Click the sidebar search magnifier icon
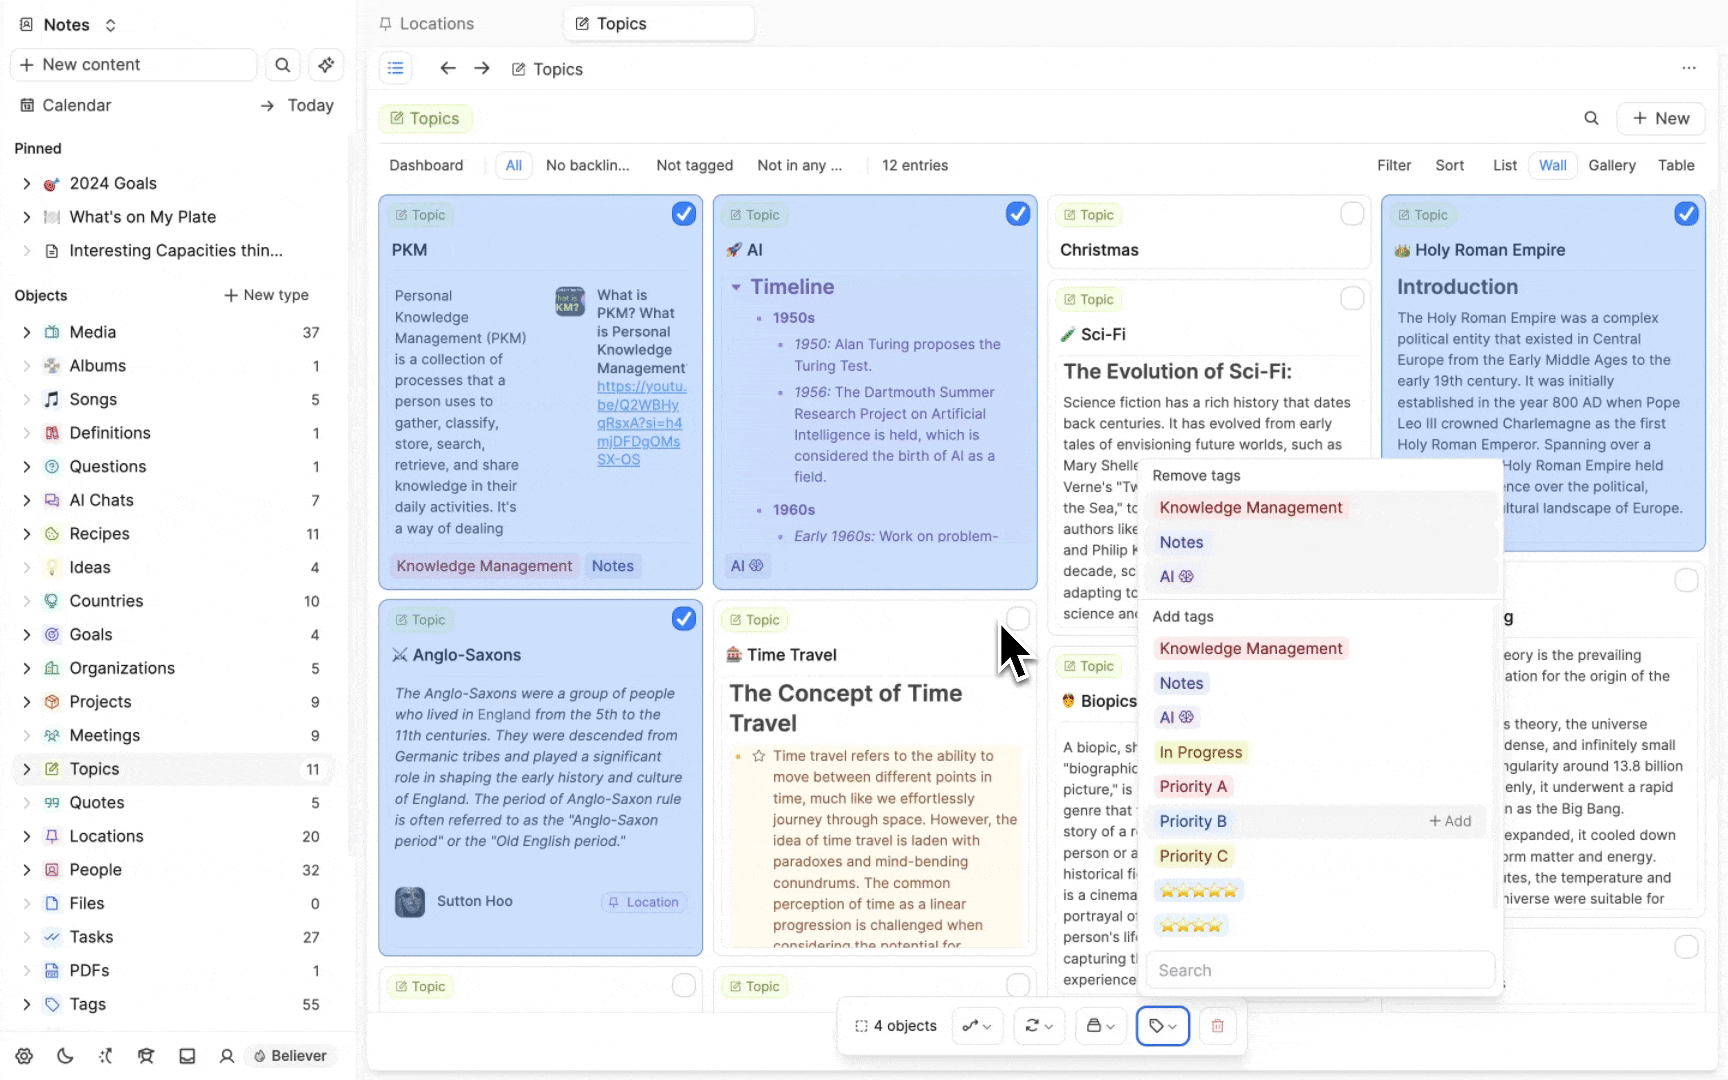Screen dimensions: 1728x1080 click(x=283, y=65)
